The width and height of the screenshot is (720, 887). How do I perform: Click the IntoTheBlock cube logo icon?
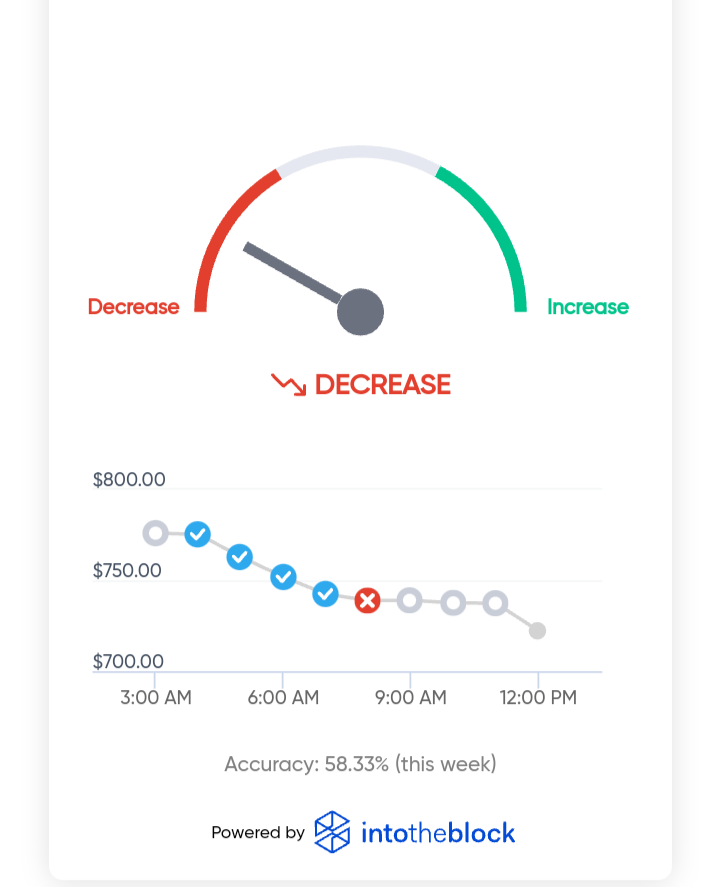click(x=332, y=832)
